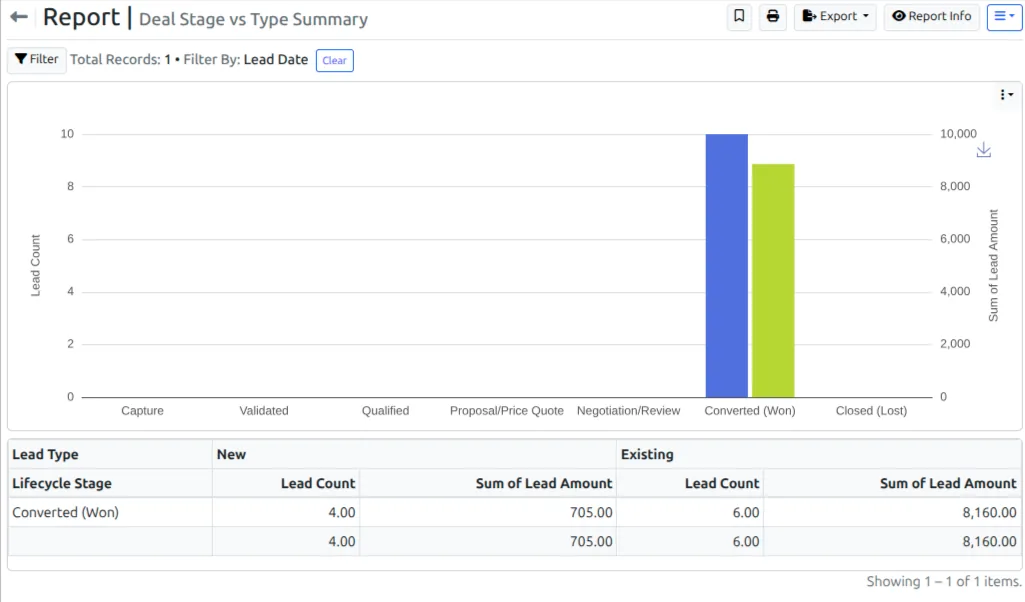Screen dimensions: 1025x602
Task: Bookmark this report
Action: point(739,16)
